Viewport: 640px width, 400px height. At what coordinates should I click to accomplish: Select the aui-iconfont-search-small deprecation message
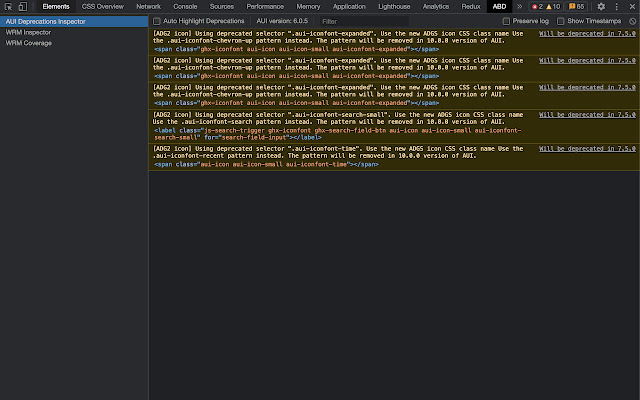[338, 118]
